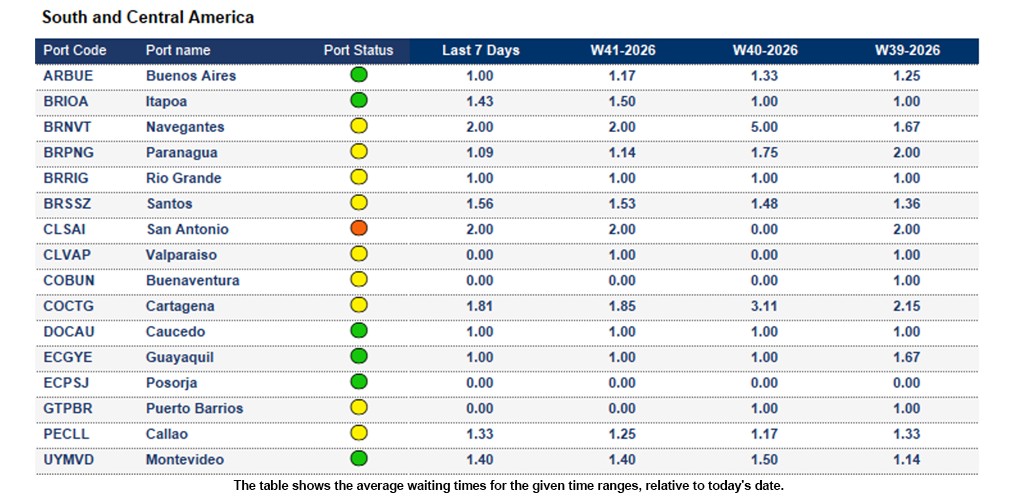Screen dimensions: 1017x500
Task: Click the Port Code column header
Action: 75,51
